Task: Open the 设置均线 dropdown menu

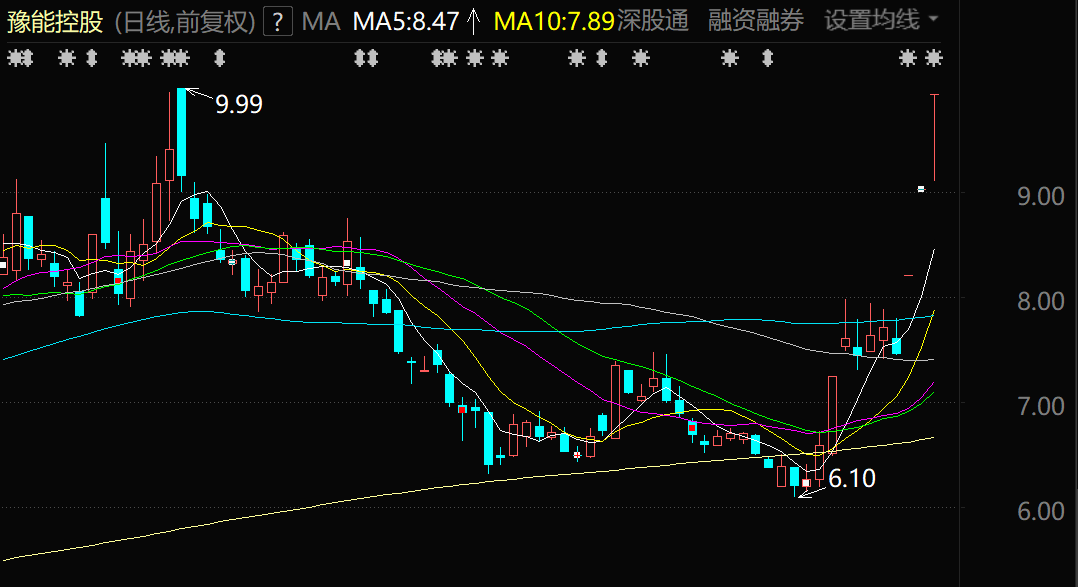Action: tap(871, 20)
